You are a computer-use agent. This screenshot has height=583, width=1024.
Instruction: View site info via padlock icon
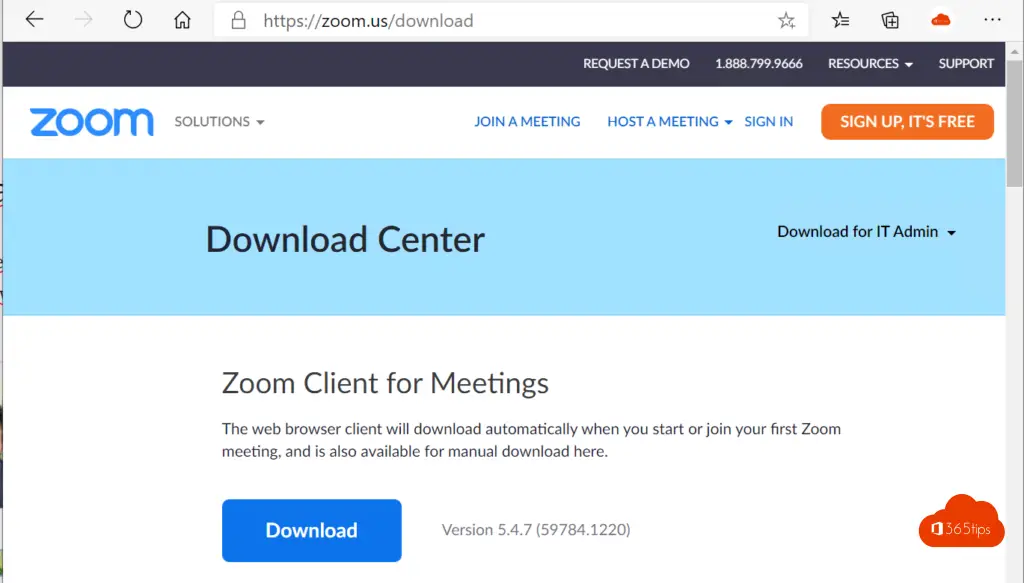click(x=238, y=20)
